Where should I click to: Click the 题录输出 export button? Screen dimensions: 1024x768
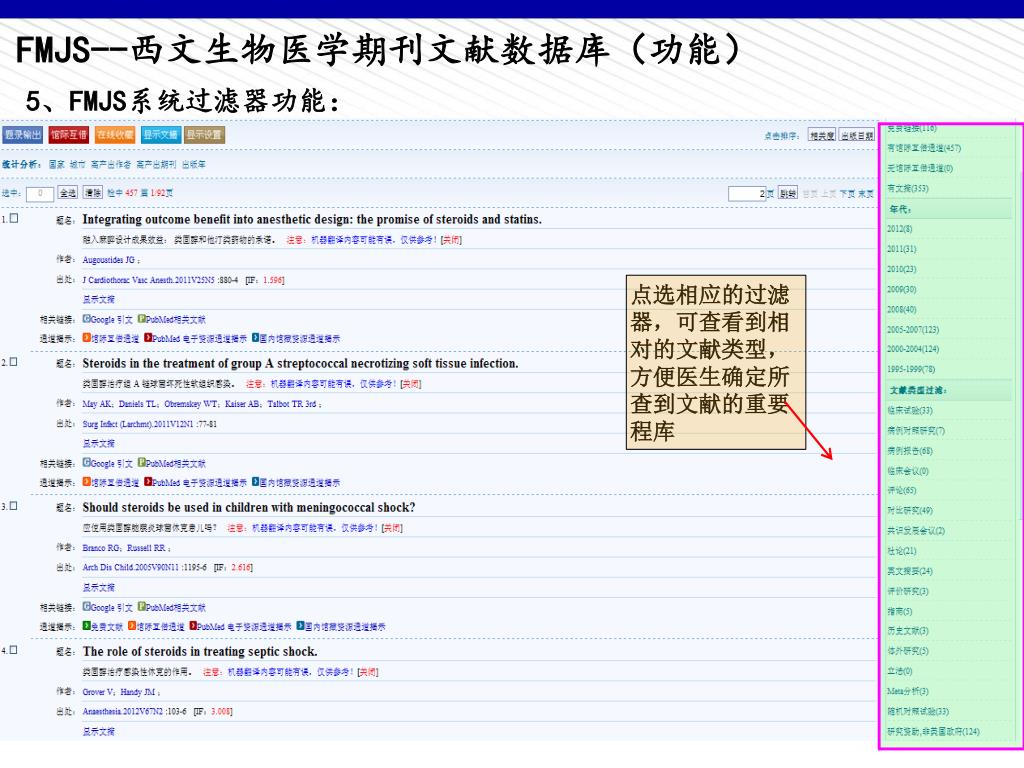pyautogui.click(x=22, y=135)
